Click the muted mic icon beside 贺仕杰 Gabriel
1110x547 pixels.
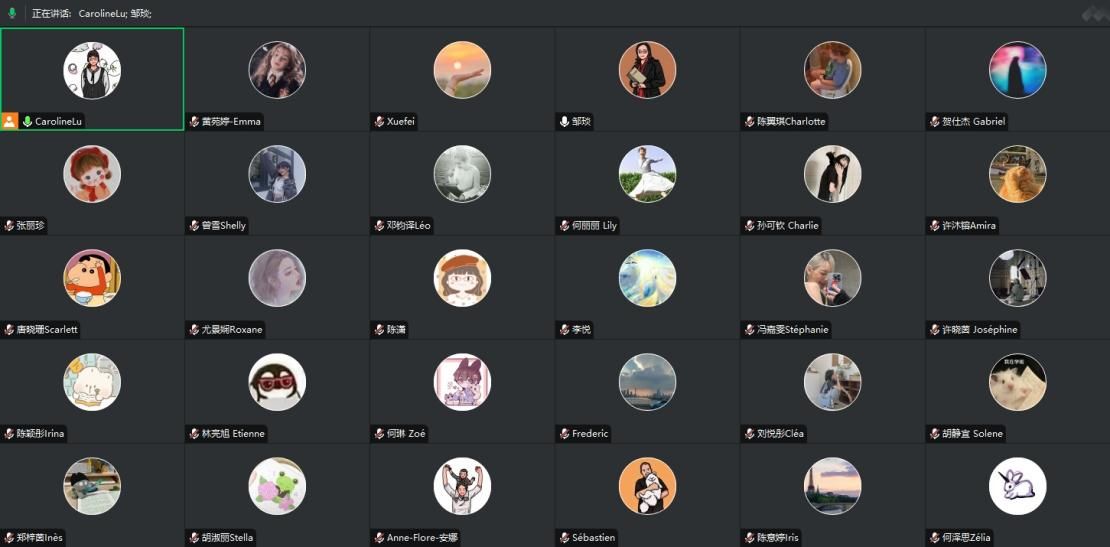934,122
